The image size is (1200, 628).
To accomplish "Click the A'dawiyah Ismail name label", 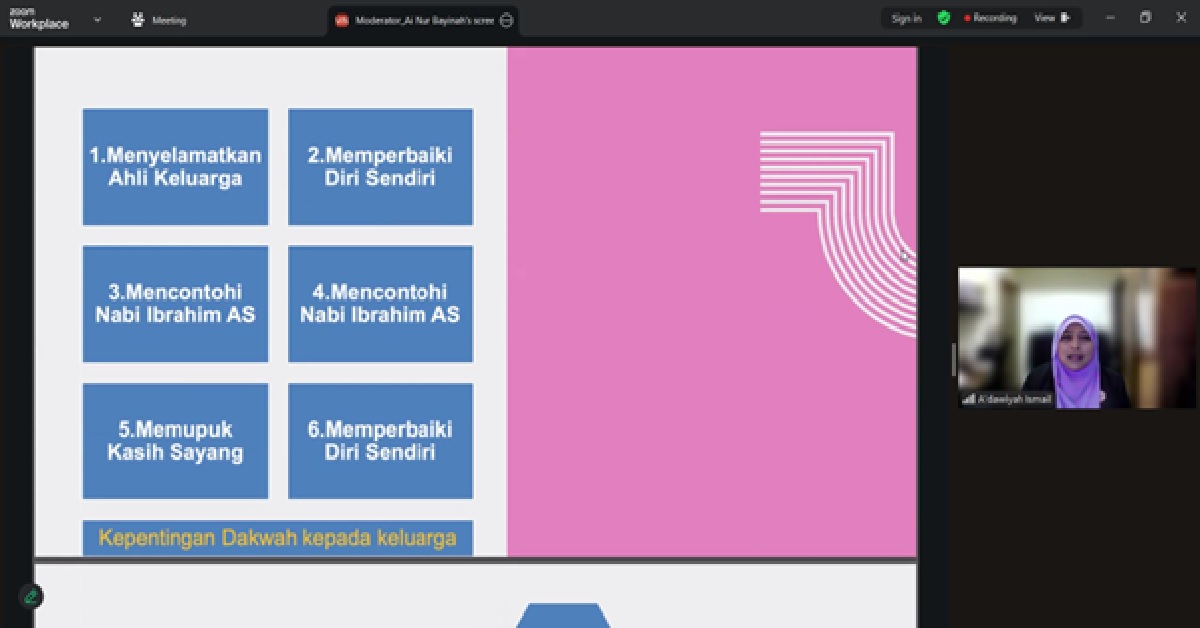I will coord(1014,399).
